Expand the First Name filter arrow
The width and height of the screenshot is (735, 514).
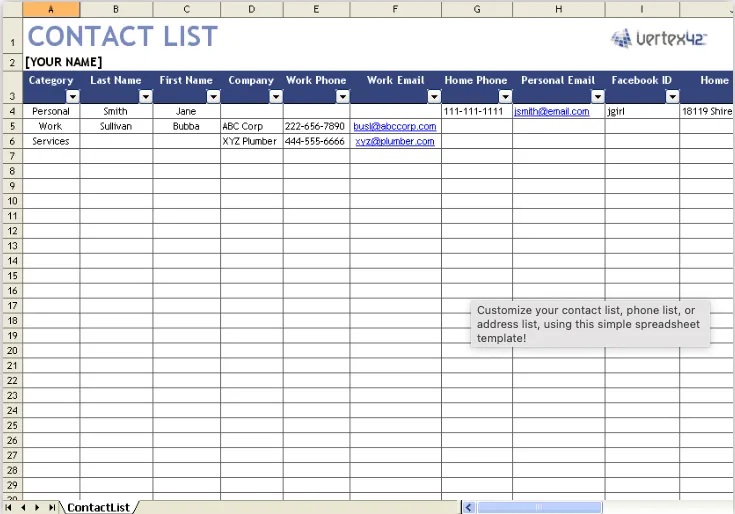pyautogui.click(x=213, y=97)
